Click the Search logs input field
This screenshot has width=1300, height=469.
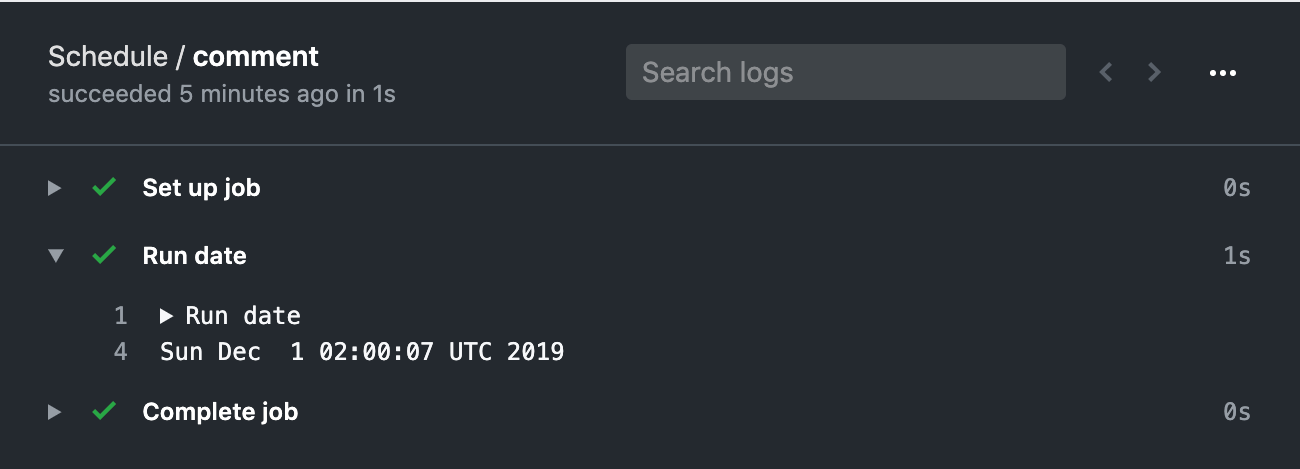(x=845, y=72)
